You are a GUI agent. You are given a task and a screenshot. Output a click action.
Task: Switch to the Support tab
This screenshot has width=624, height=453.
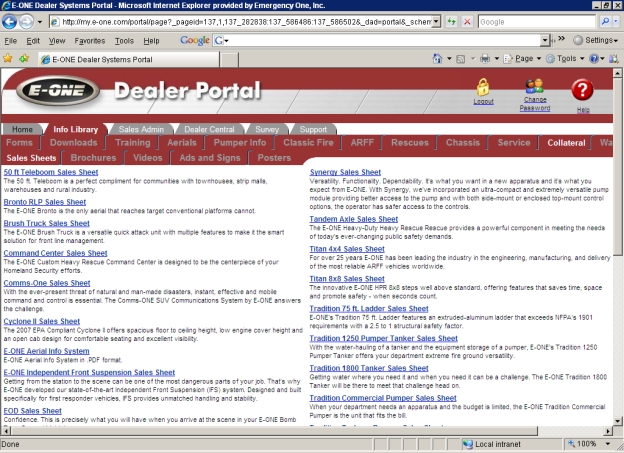tap(313, 129)
